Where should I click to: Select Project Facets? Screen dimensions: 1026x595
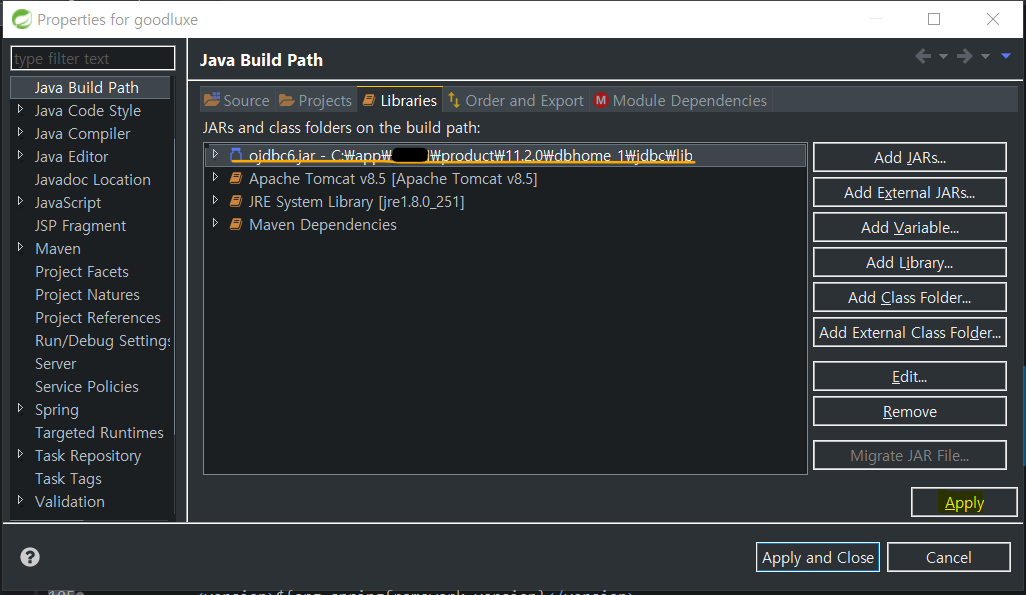coord(81,271)
